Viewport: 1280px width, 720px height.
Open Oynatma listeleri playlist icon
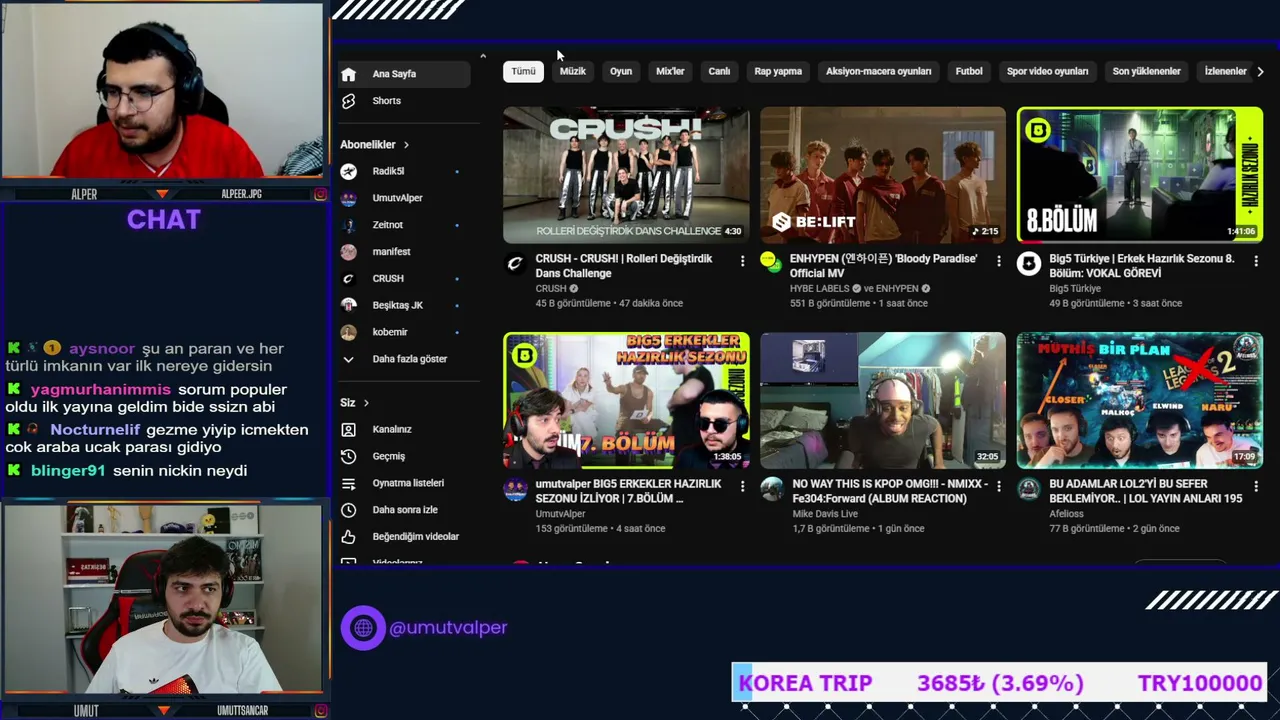pos(348,483)
